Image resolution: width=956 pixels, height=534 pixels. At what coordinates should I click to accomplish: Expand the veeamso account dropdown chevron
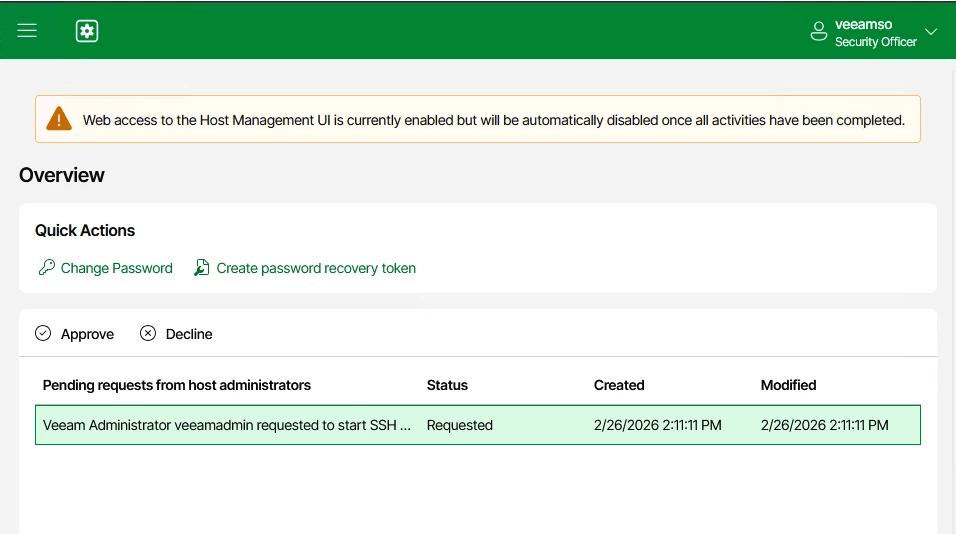(x=930, y=32)
